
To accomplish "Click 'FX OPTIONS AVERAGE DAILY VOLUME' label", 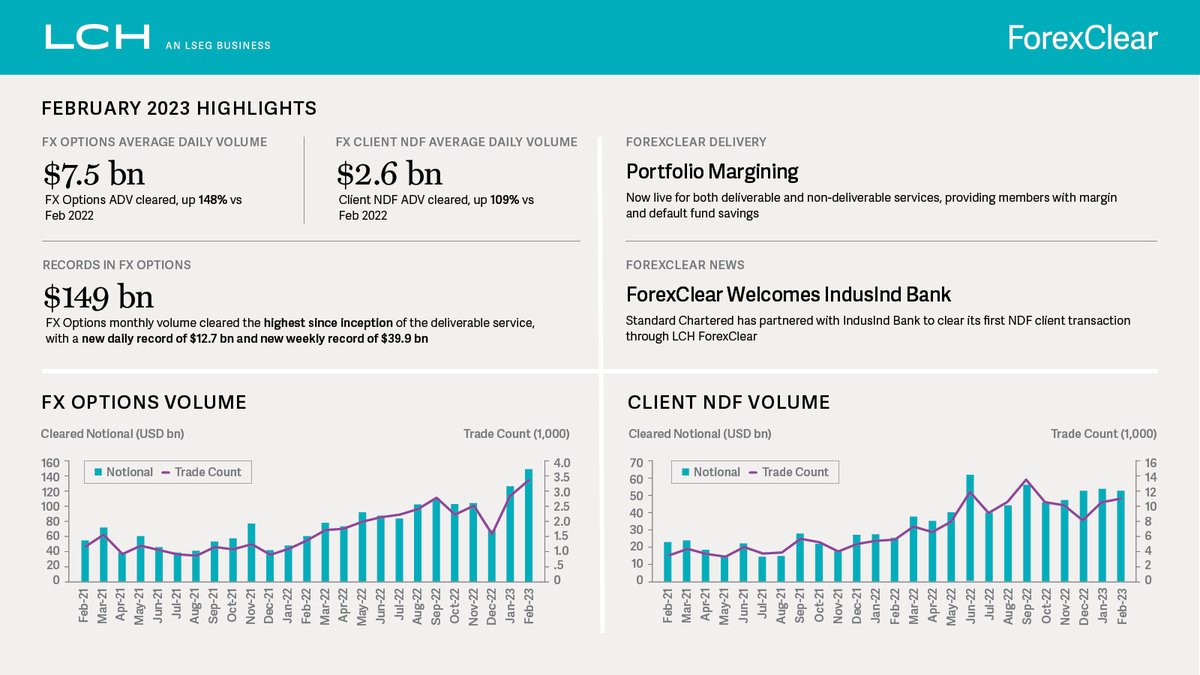I will point(154,142).
